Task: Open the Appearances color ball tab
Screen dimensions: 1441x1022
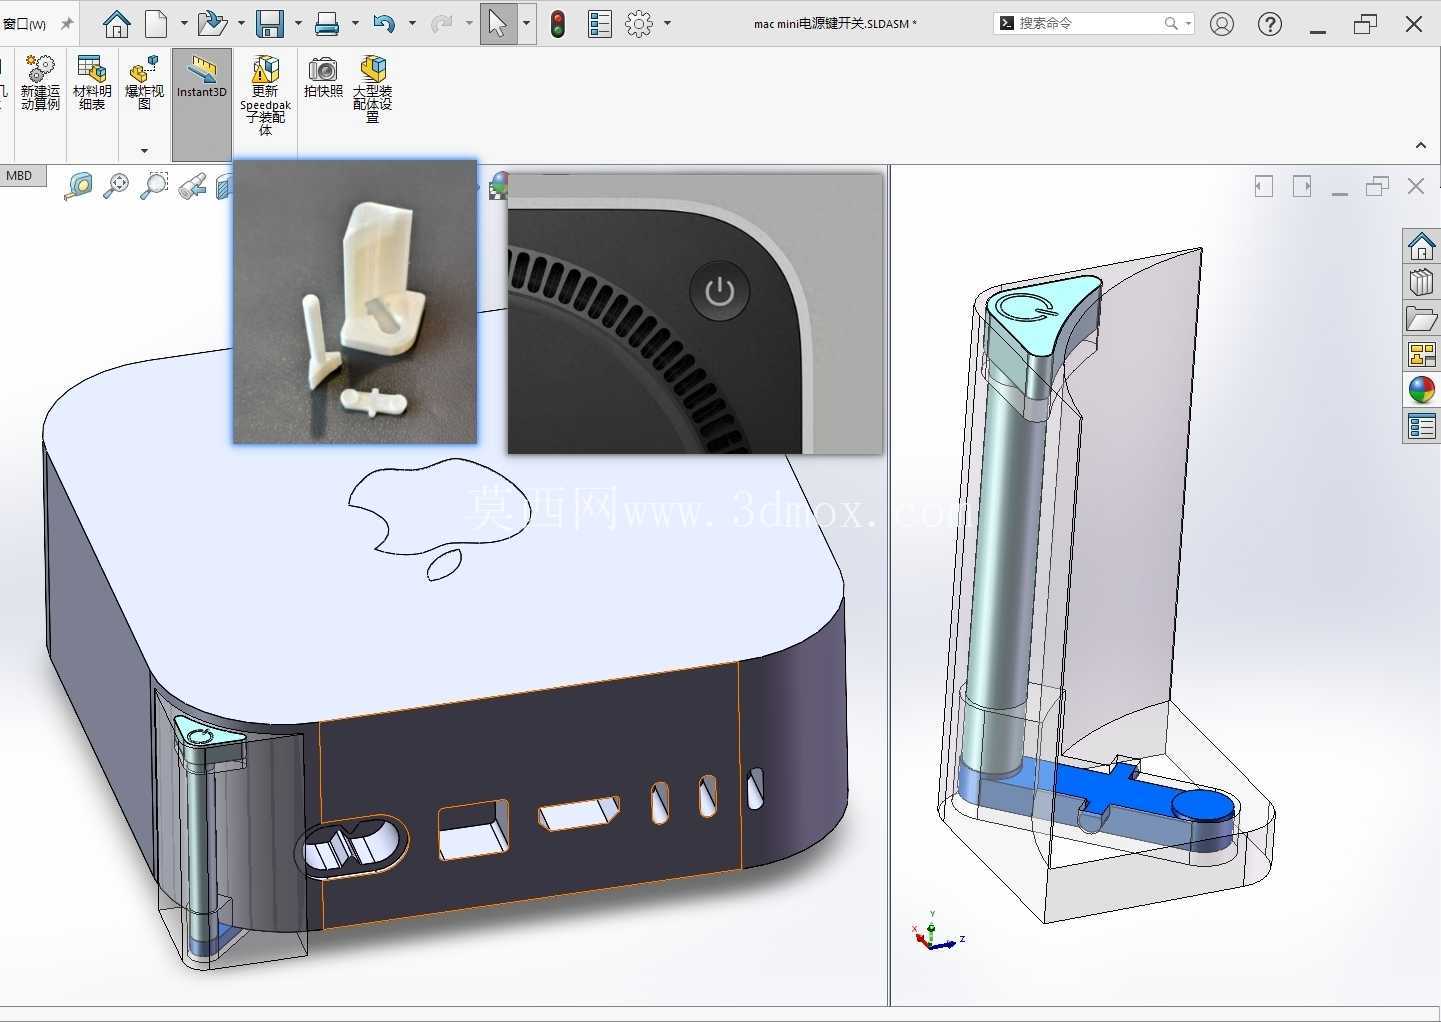Action: [1421, 390]
